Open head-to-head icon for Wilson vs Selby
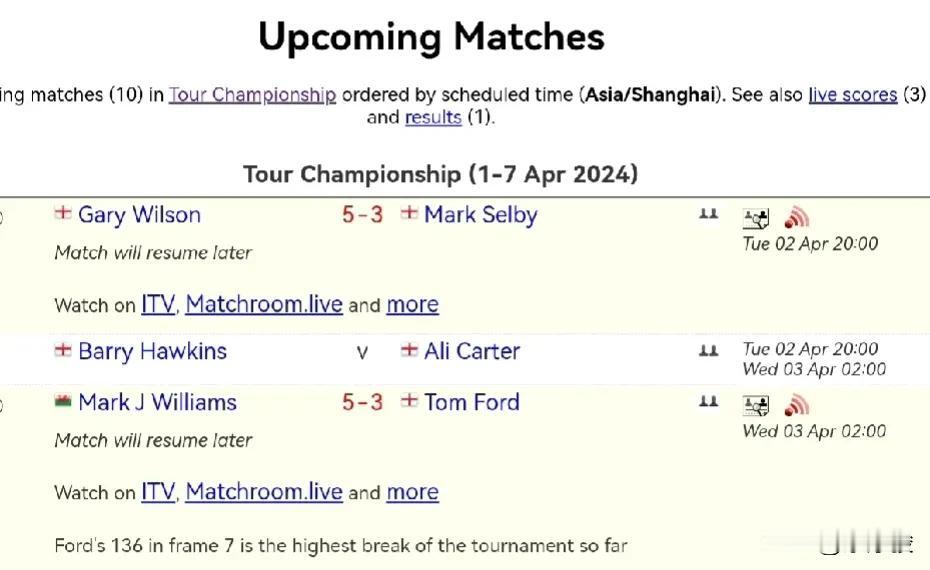Image resolution: width=930 pixels, height=570 pixels. pos(708,214)
